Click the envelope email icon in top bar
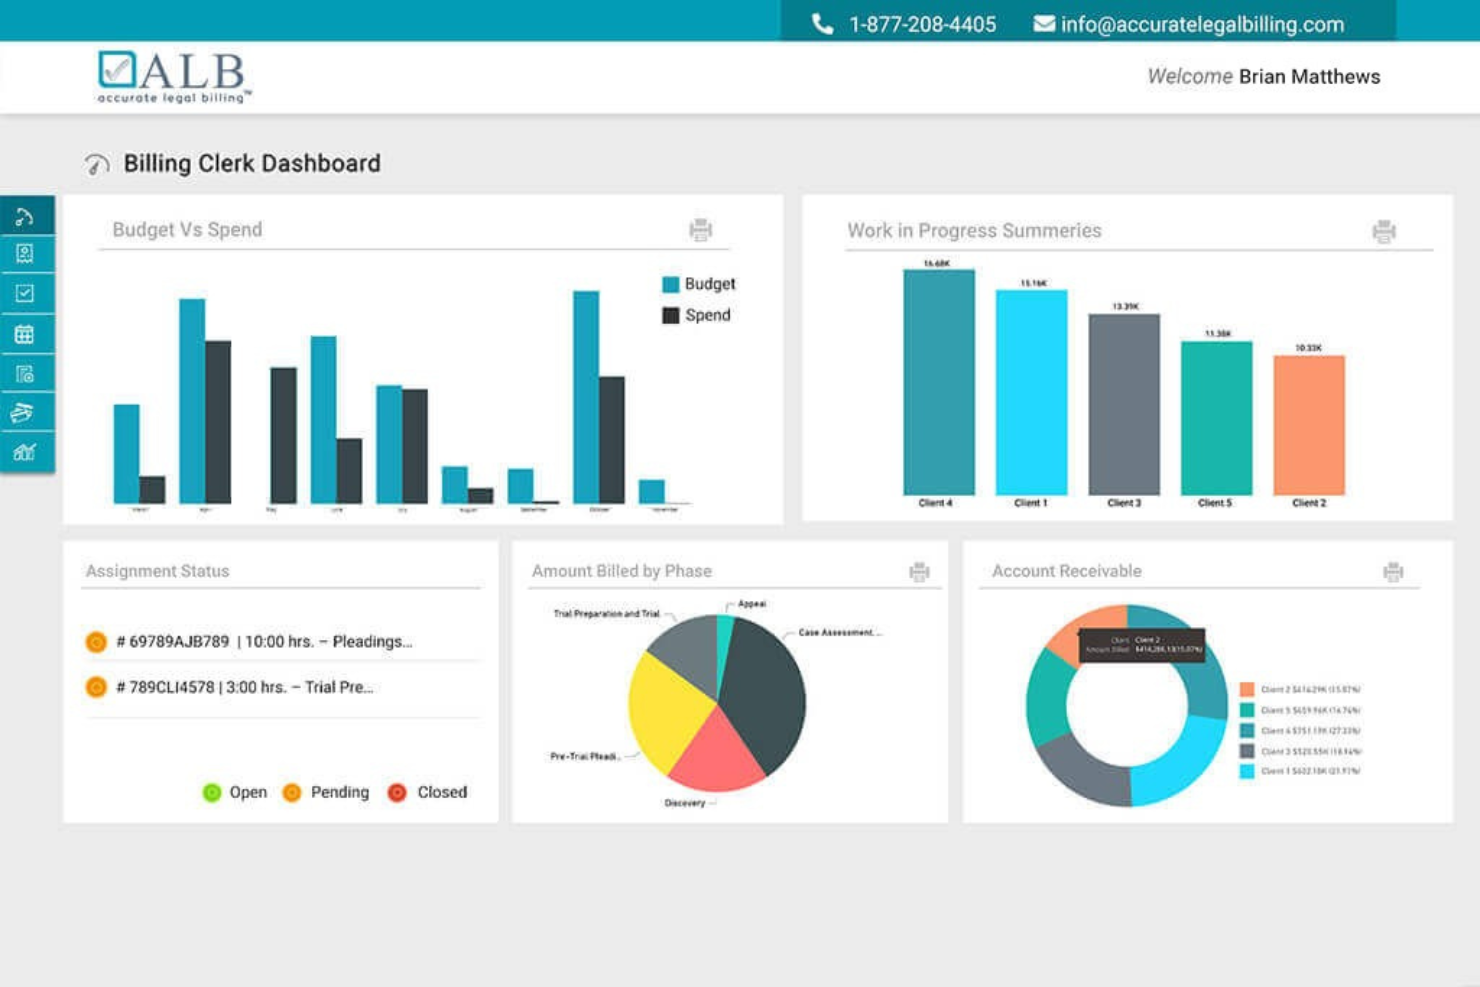Screen dimensions: 1480x987 coord(1044,24)
